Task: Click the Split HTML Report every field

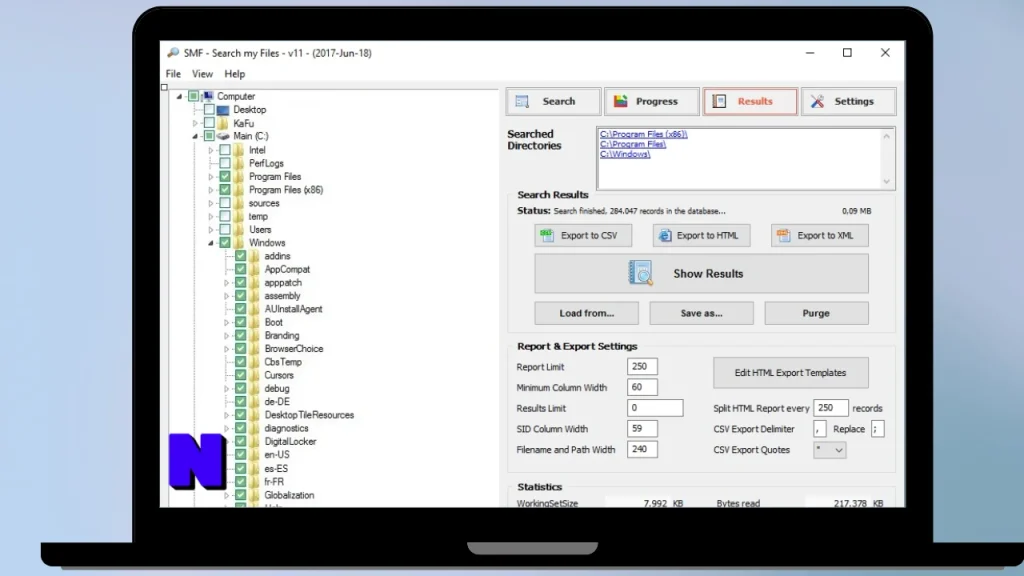Action: click(830, 408)
